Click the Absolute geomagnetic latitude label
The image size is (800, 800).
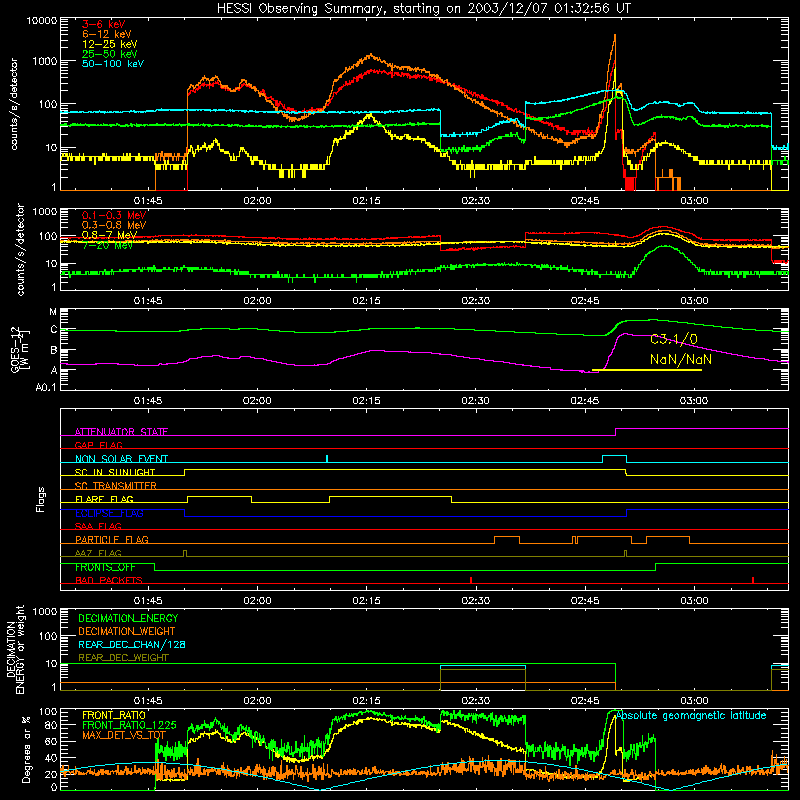point(691,715)
